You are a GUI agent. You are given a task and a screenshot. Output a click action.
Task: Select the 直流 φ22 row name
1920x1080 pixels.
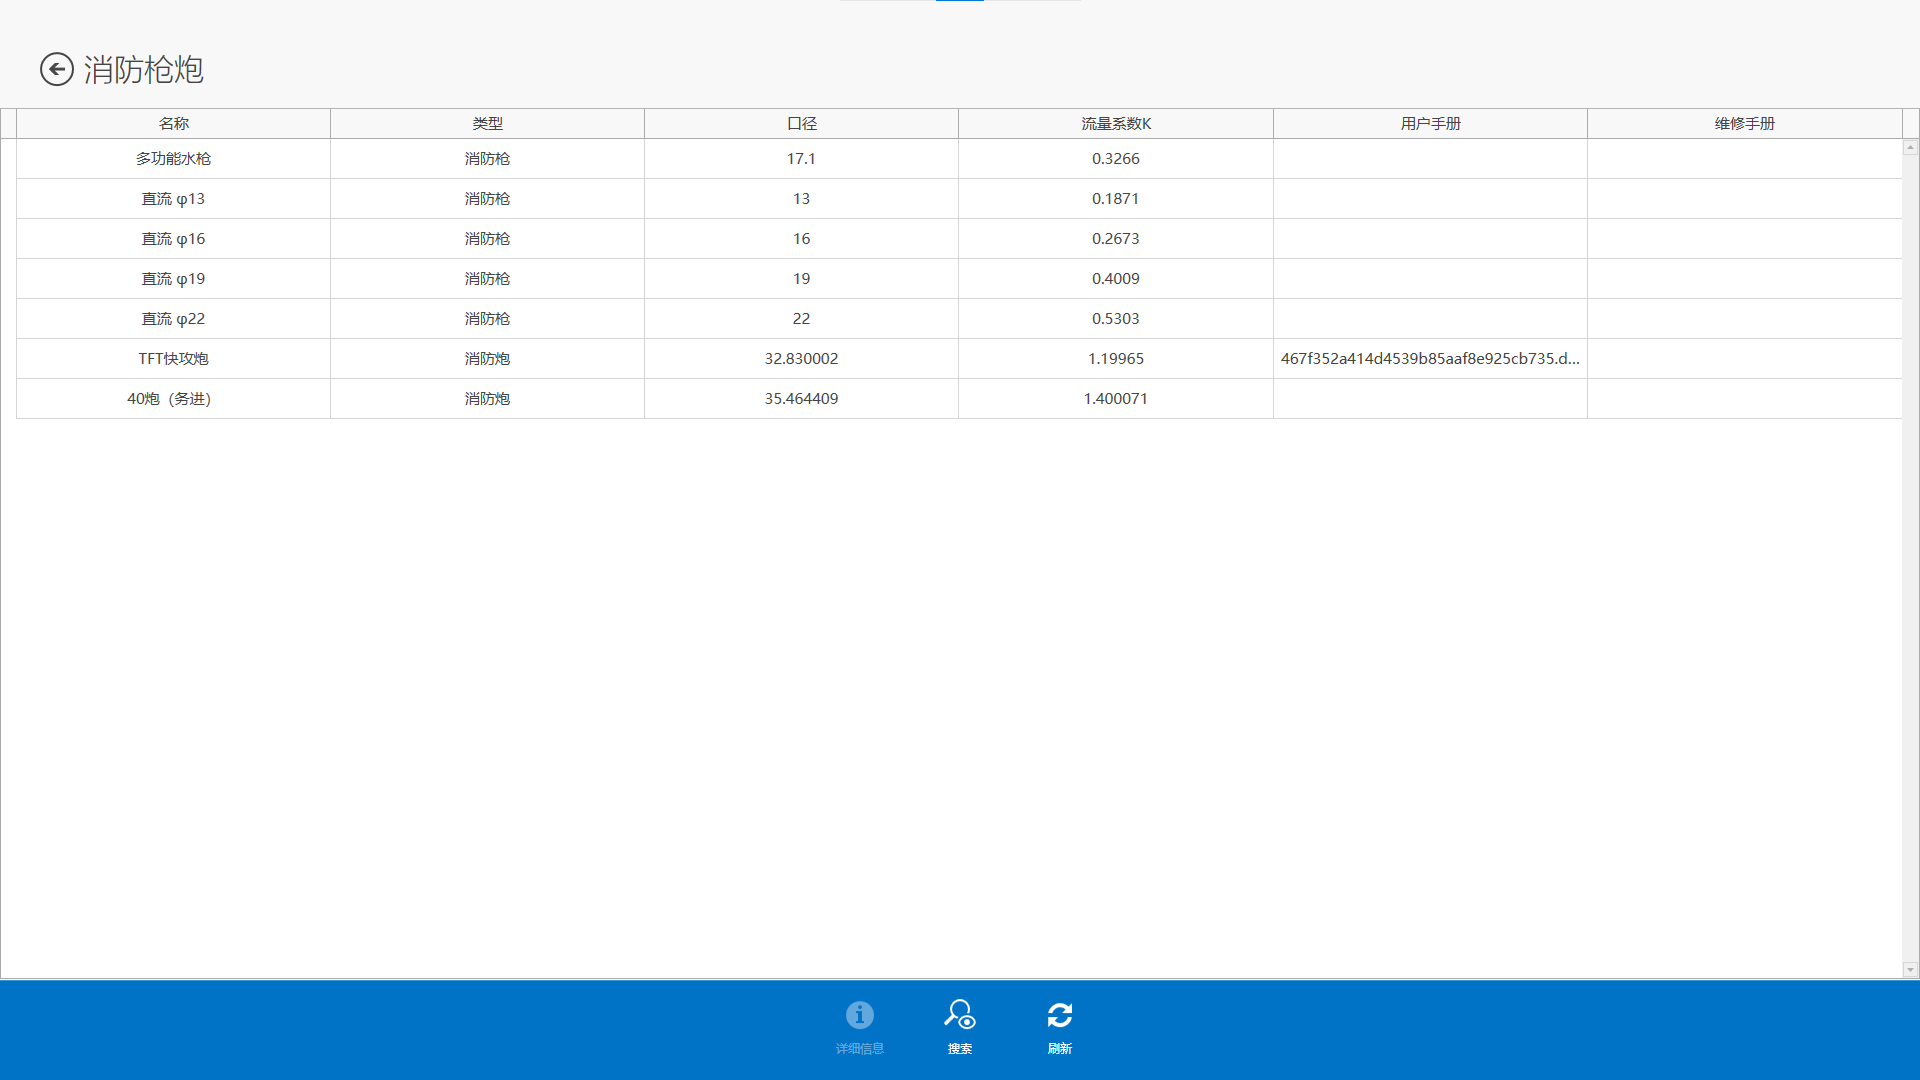click(x=174, y=319)
